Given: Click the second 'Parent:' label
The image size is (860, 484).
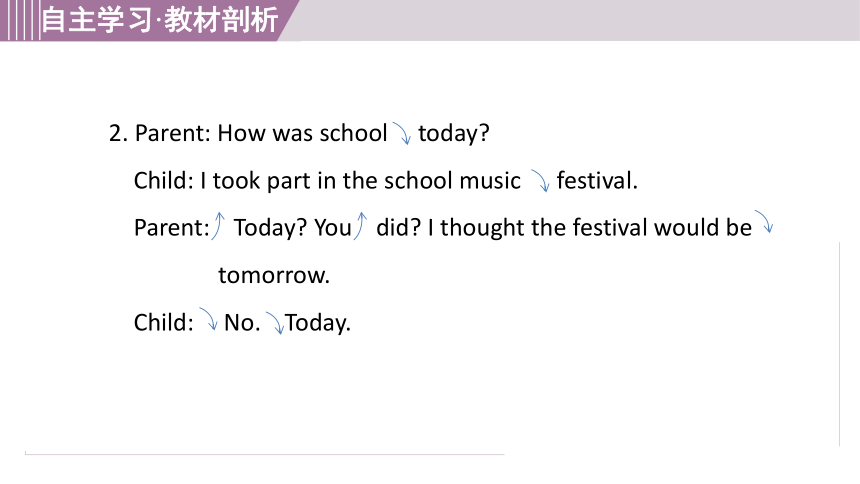Looking at the screenshot, I should click(172, 228).
